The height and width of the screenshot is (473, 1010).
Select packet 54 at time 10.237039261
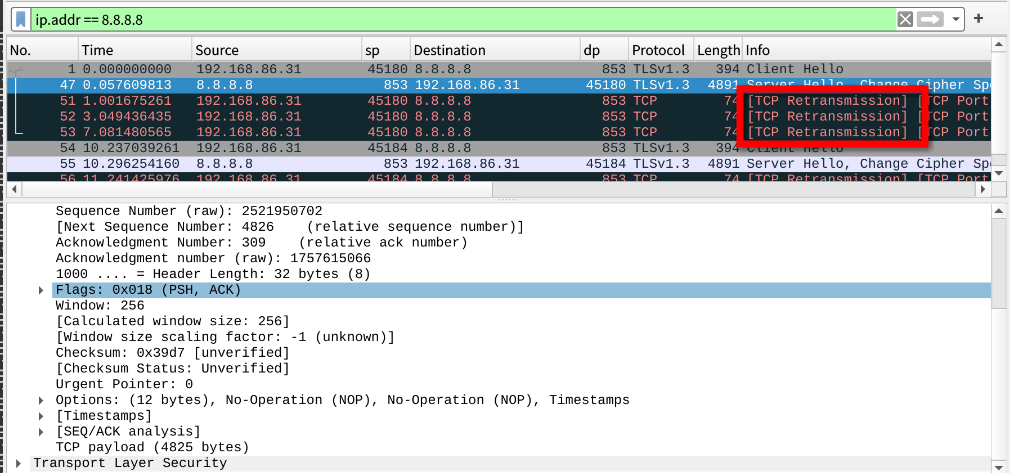(x=499, y=148)
